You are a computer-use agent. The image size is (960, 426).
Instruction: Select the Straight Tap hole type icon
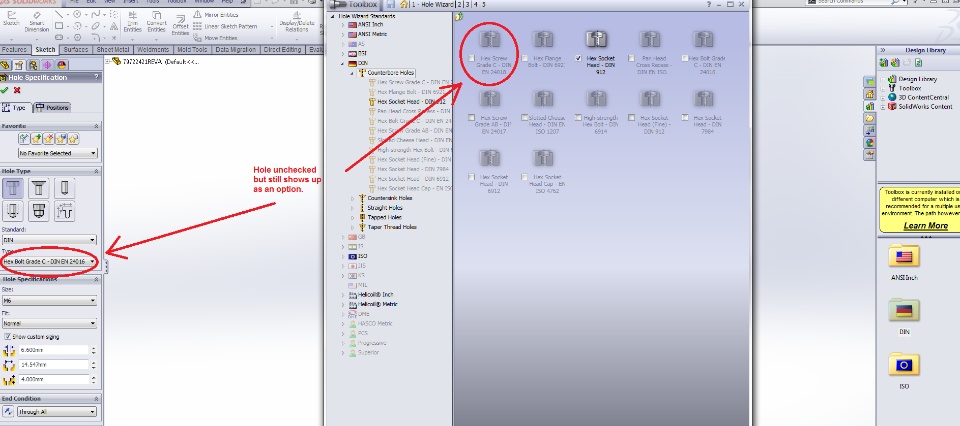click(13, 211)
